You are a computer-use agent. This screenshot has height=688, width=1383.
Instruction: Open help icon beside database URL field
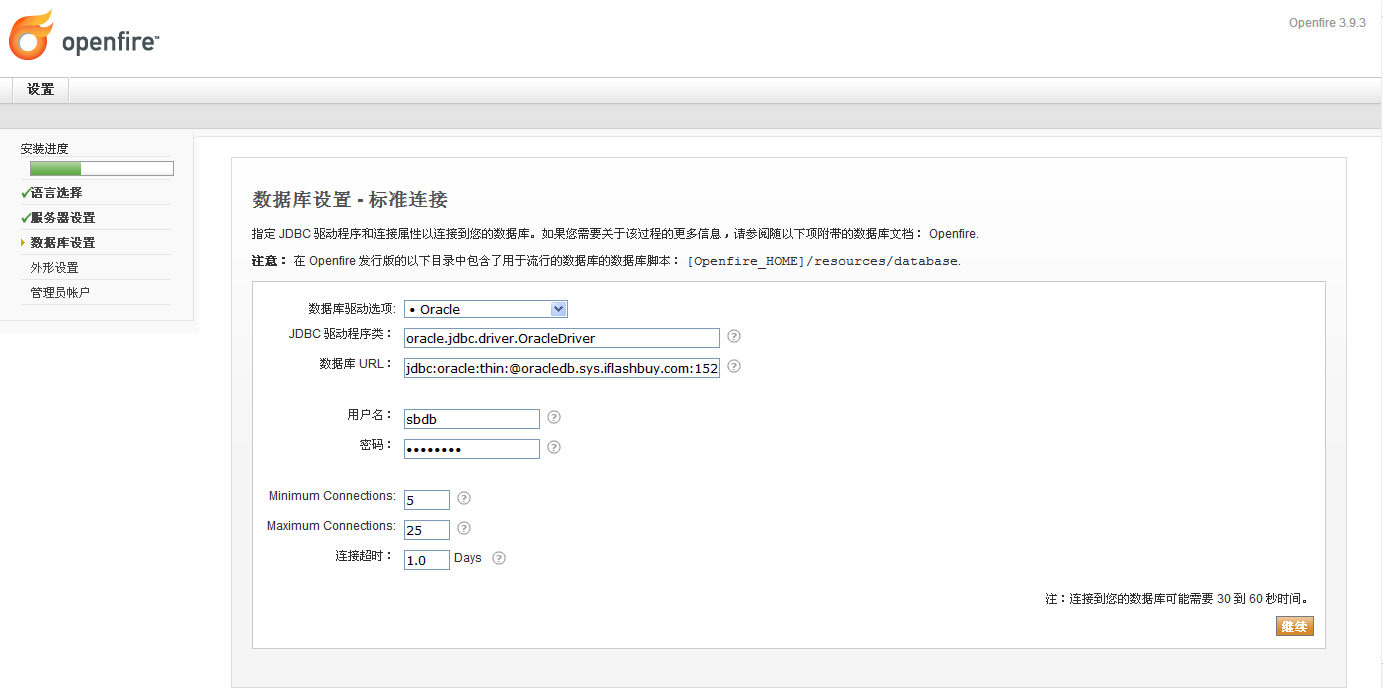[x=734, y=366]
